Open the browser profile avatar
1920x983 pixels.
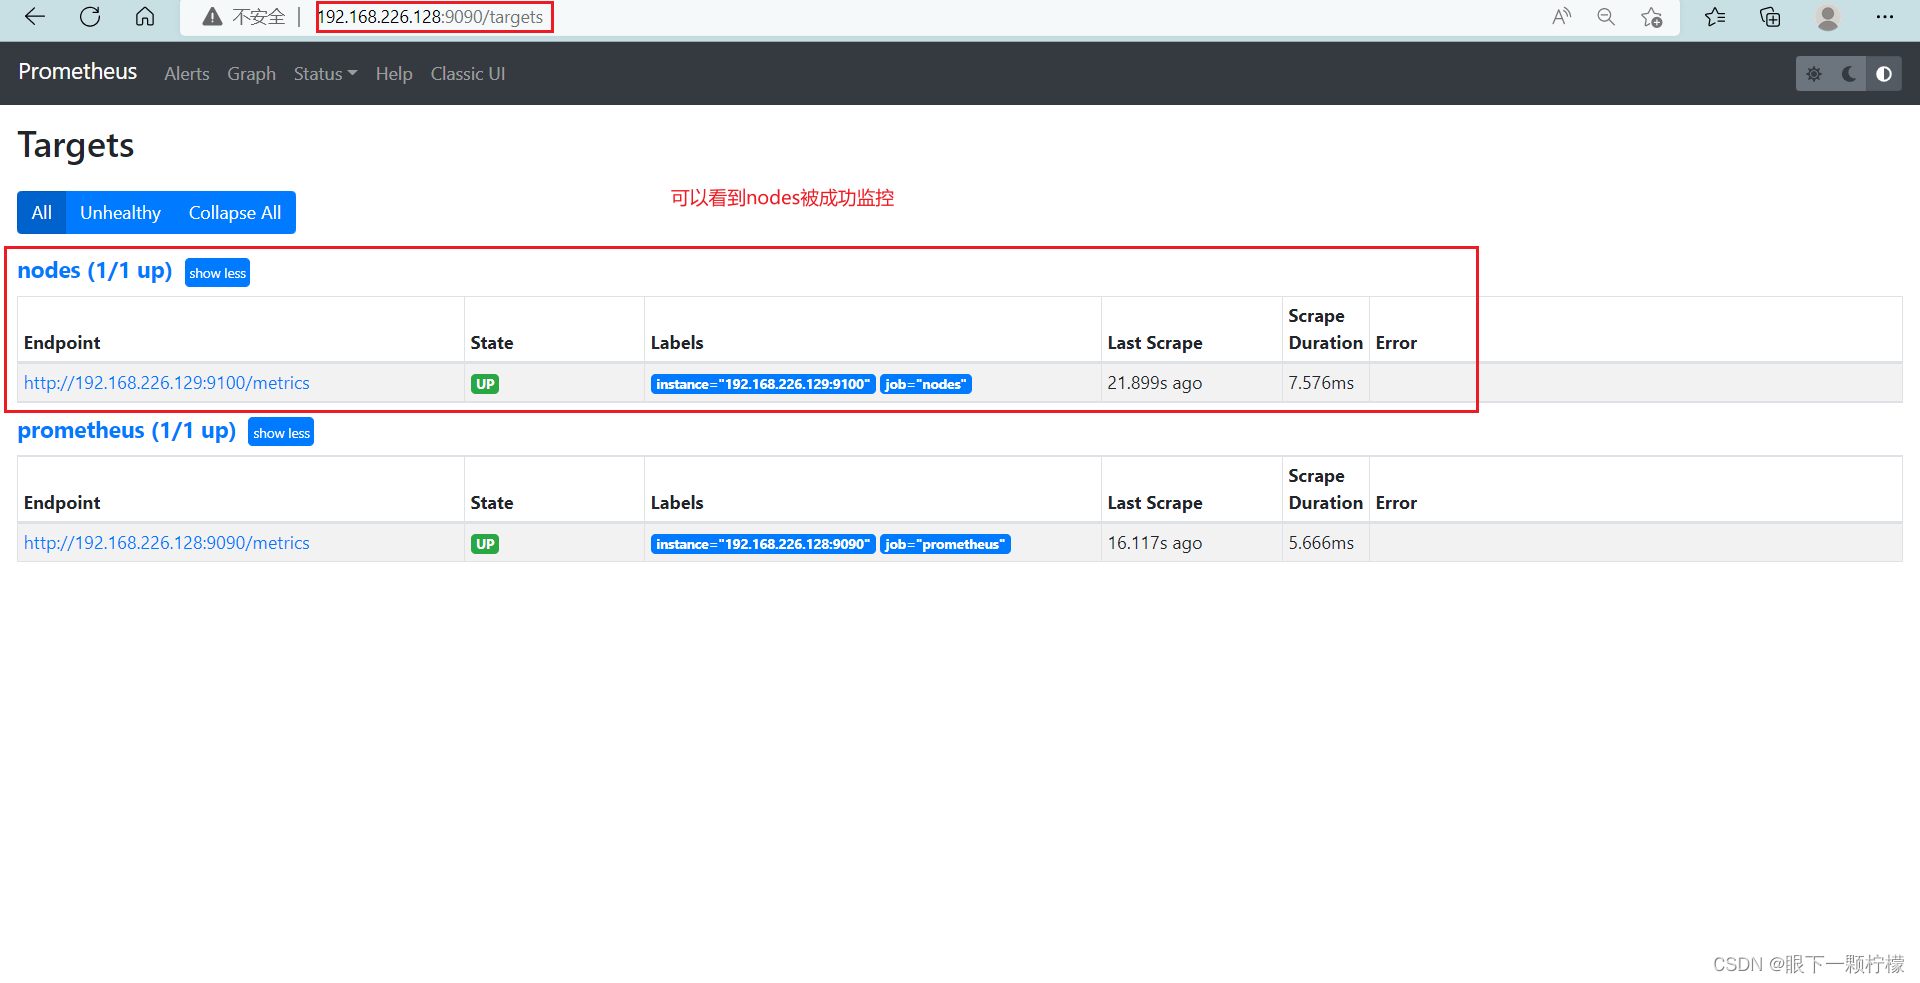tap(1828, 17)
